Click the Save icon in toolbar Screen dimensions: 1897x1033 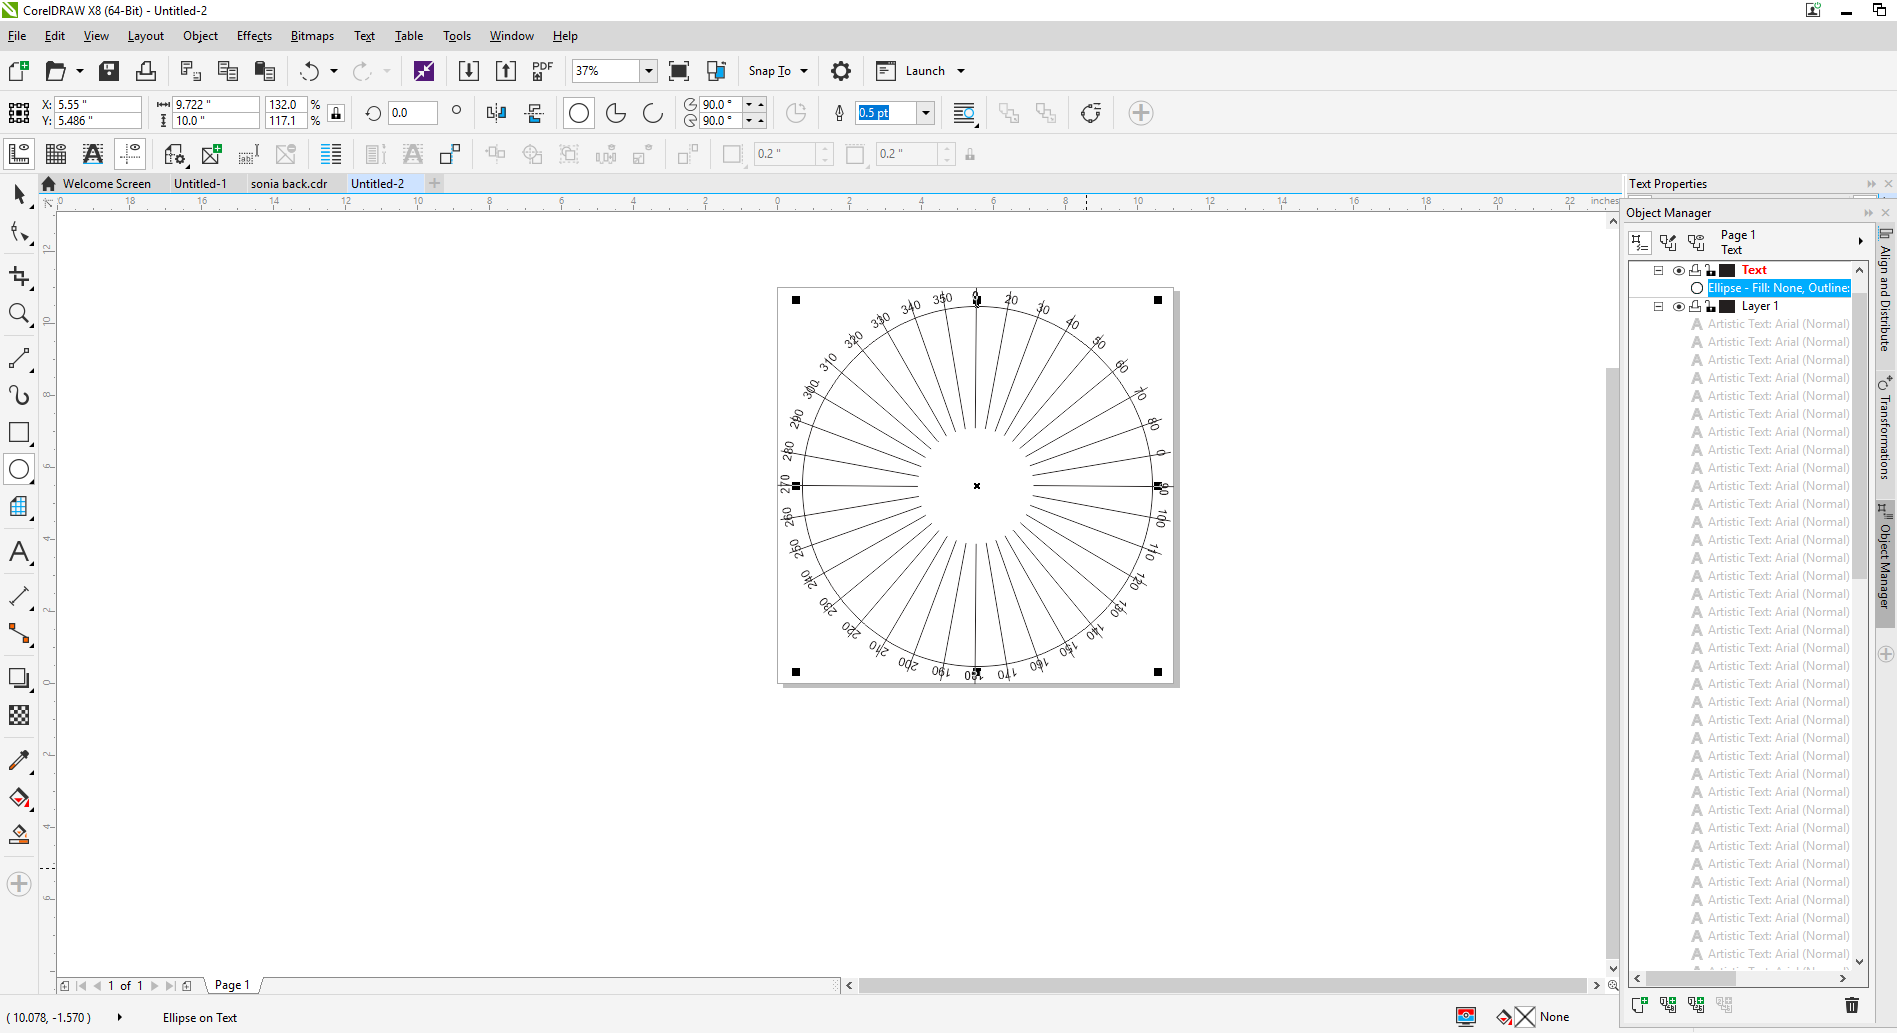click(109, 71)
